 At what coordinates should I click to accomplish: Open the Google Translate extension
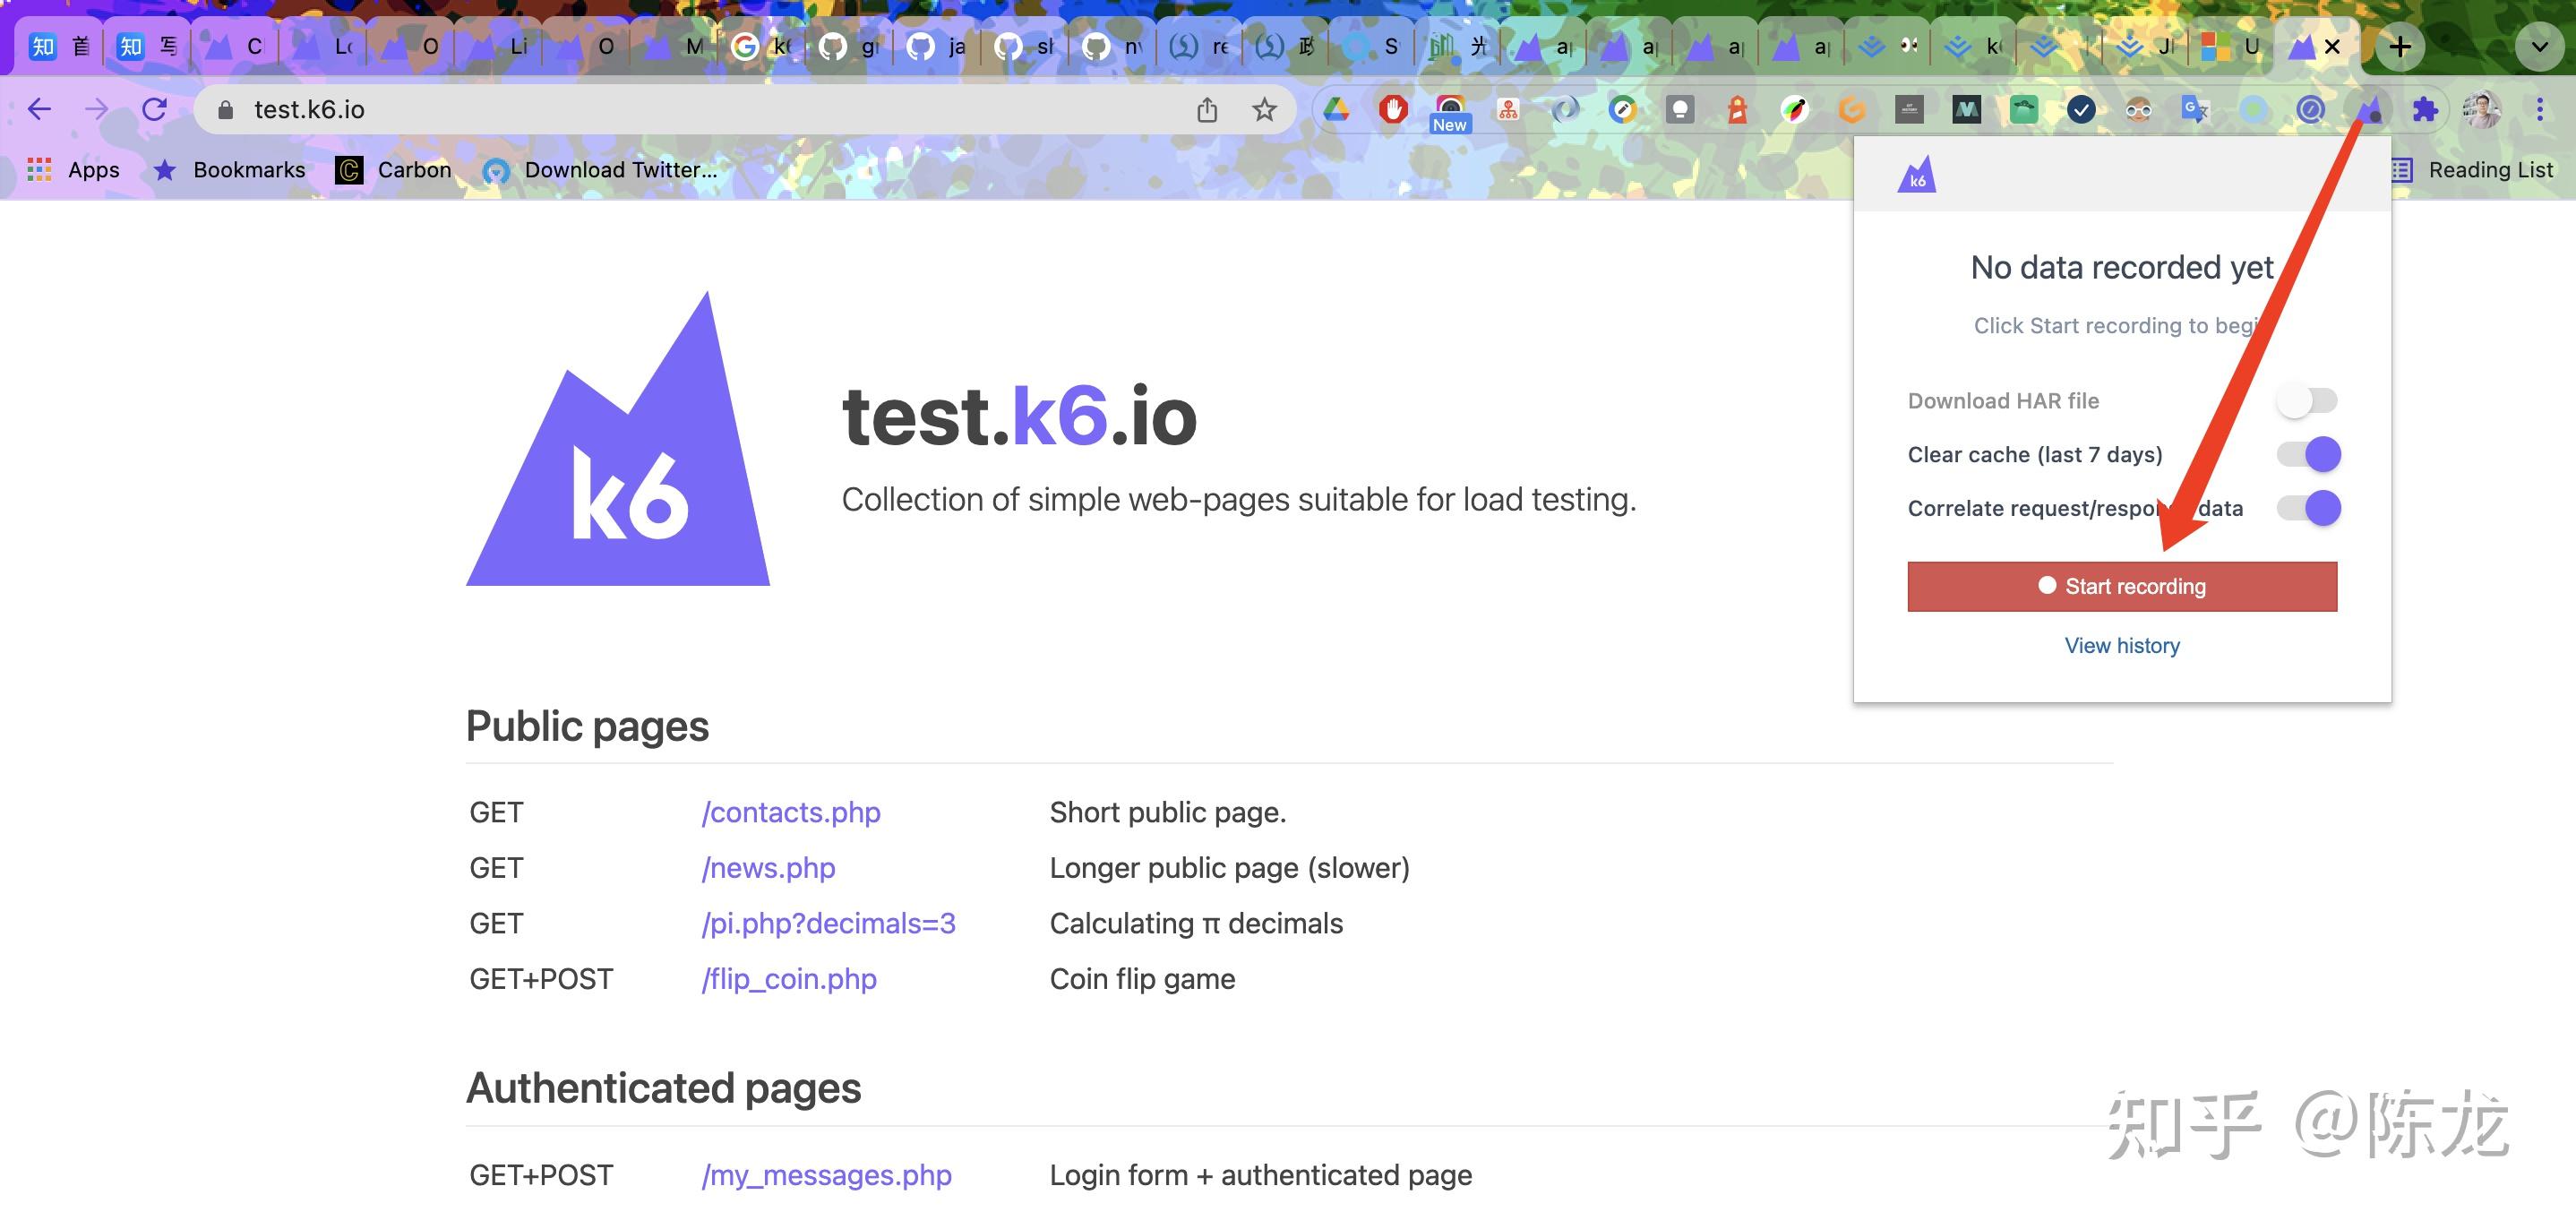tap(2194, 109)
